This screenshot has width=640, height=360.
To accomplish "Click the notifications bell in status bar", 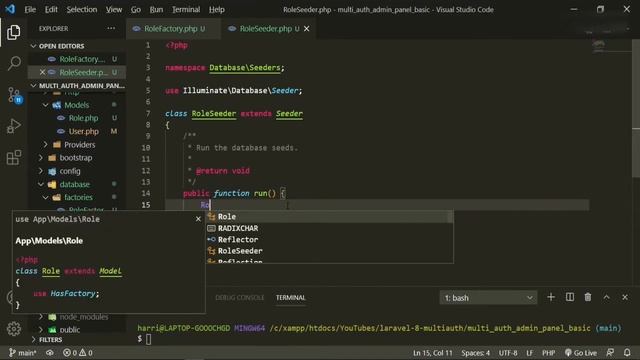I will 627,352.
